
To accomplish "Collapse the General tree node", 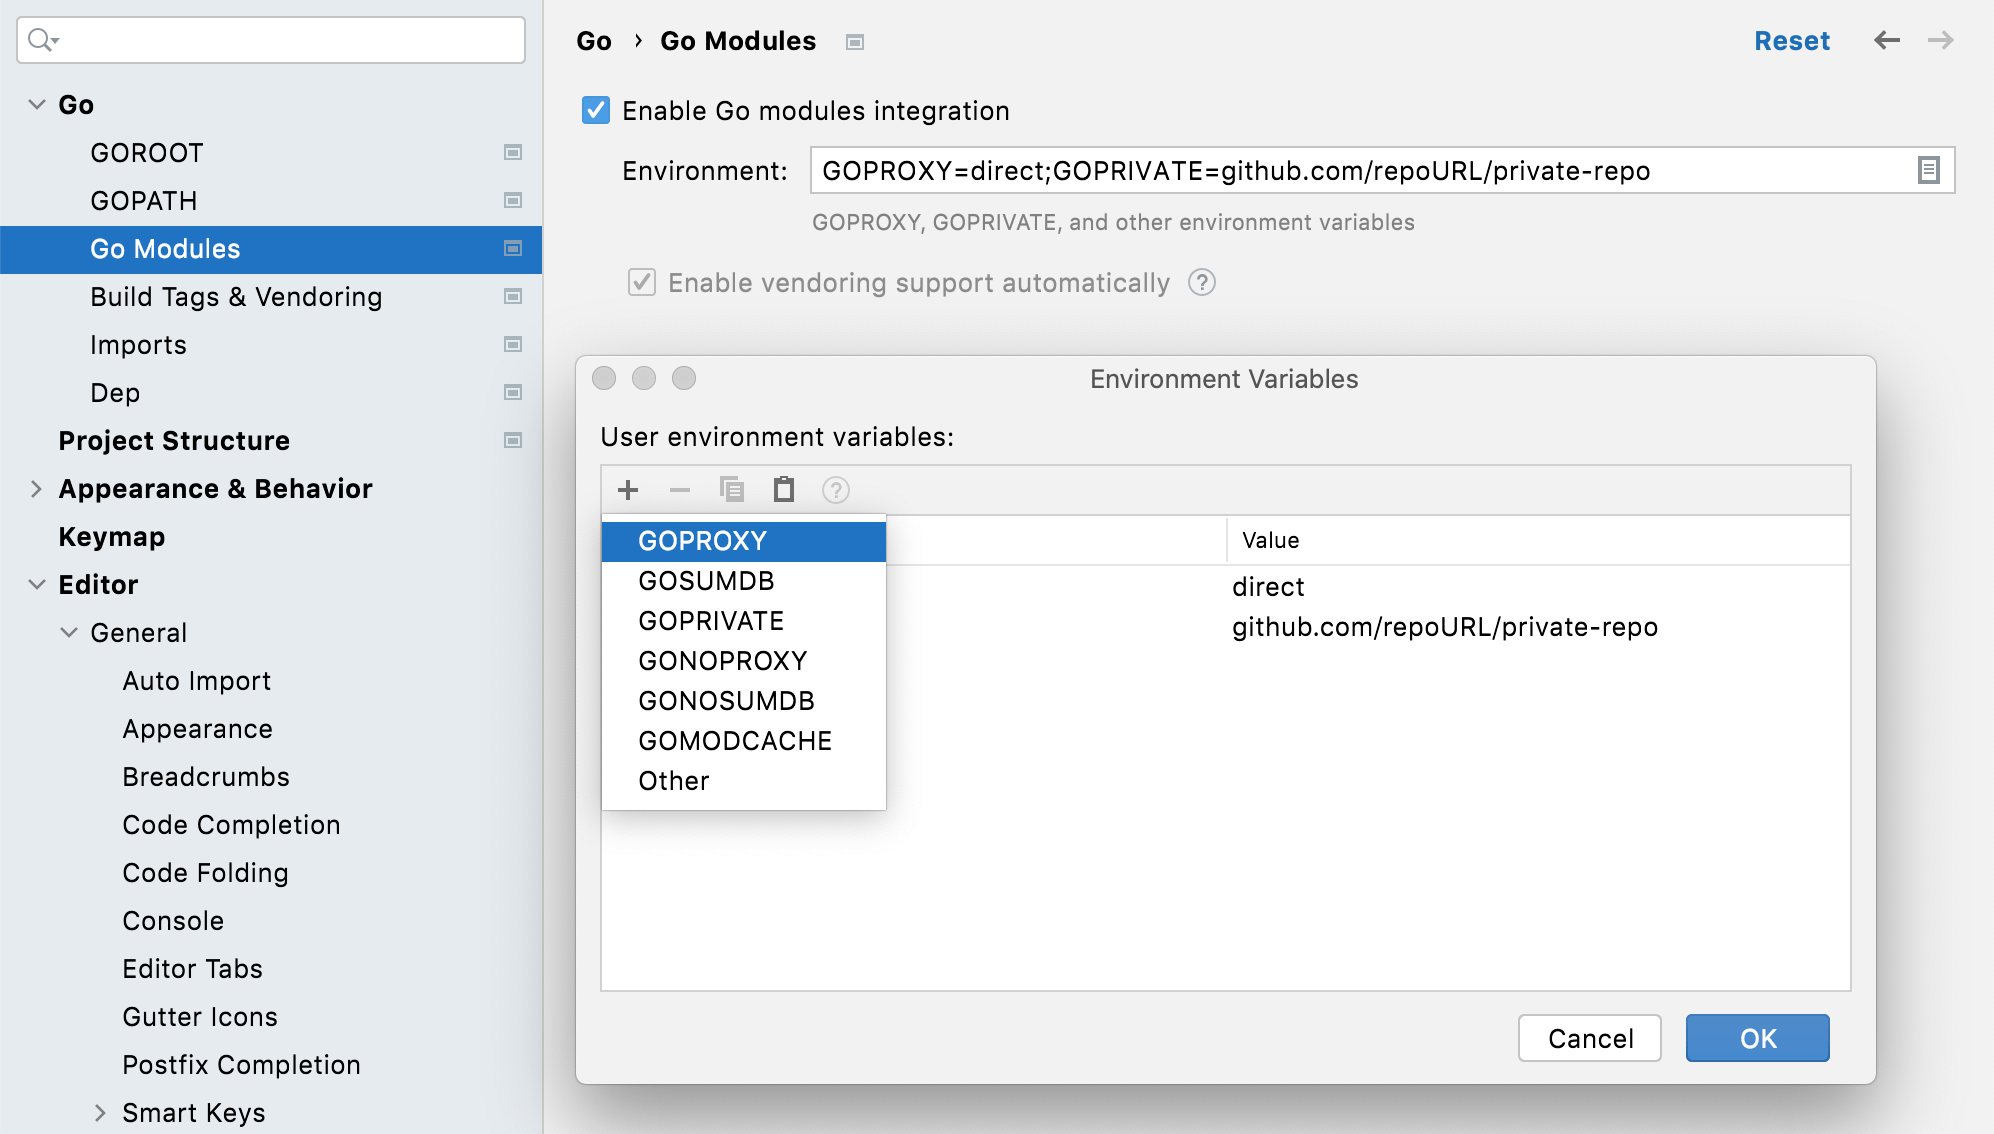I will click(x=69, y=632).
